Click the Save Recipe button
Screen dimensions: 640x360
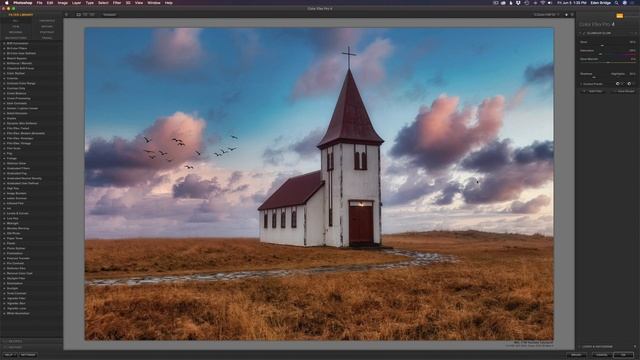pyautogui.click(x=624, y=91)
